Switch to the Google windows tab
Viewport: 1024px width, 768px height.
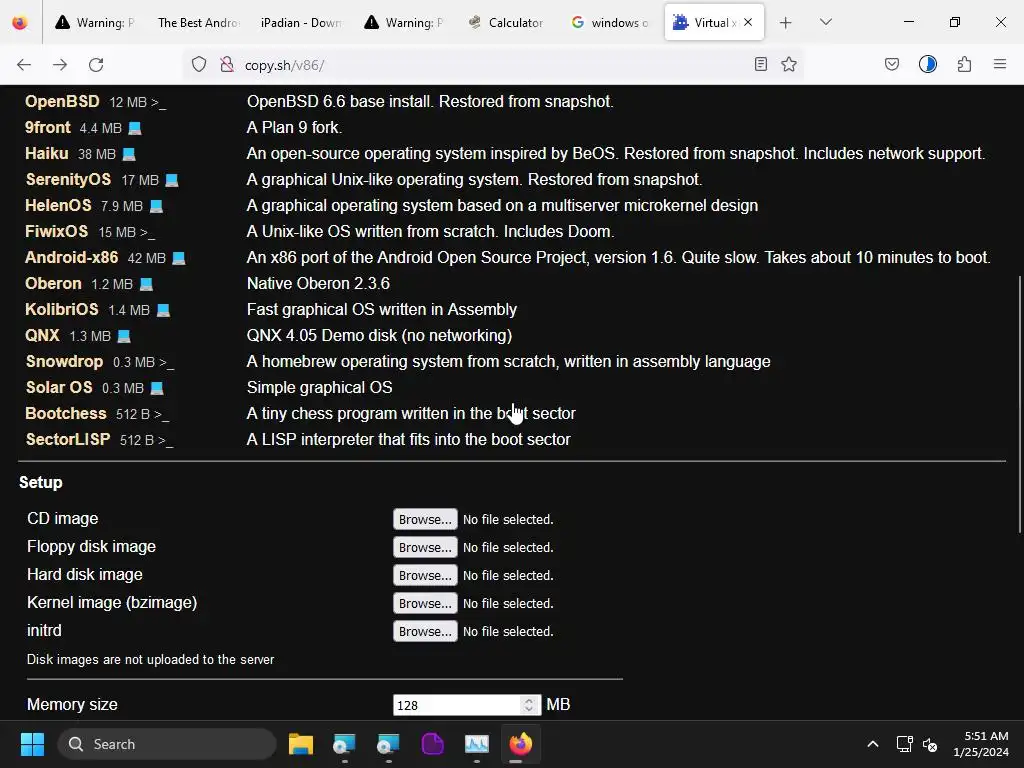pyautogui.click(x=609, y=22)
